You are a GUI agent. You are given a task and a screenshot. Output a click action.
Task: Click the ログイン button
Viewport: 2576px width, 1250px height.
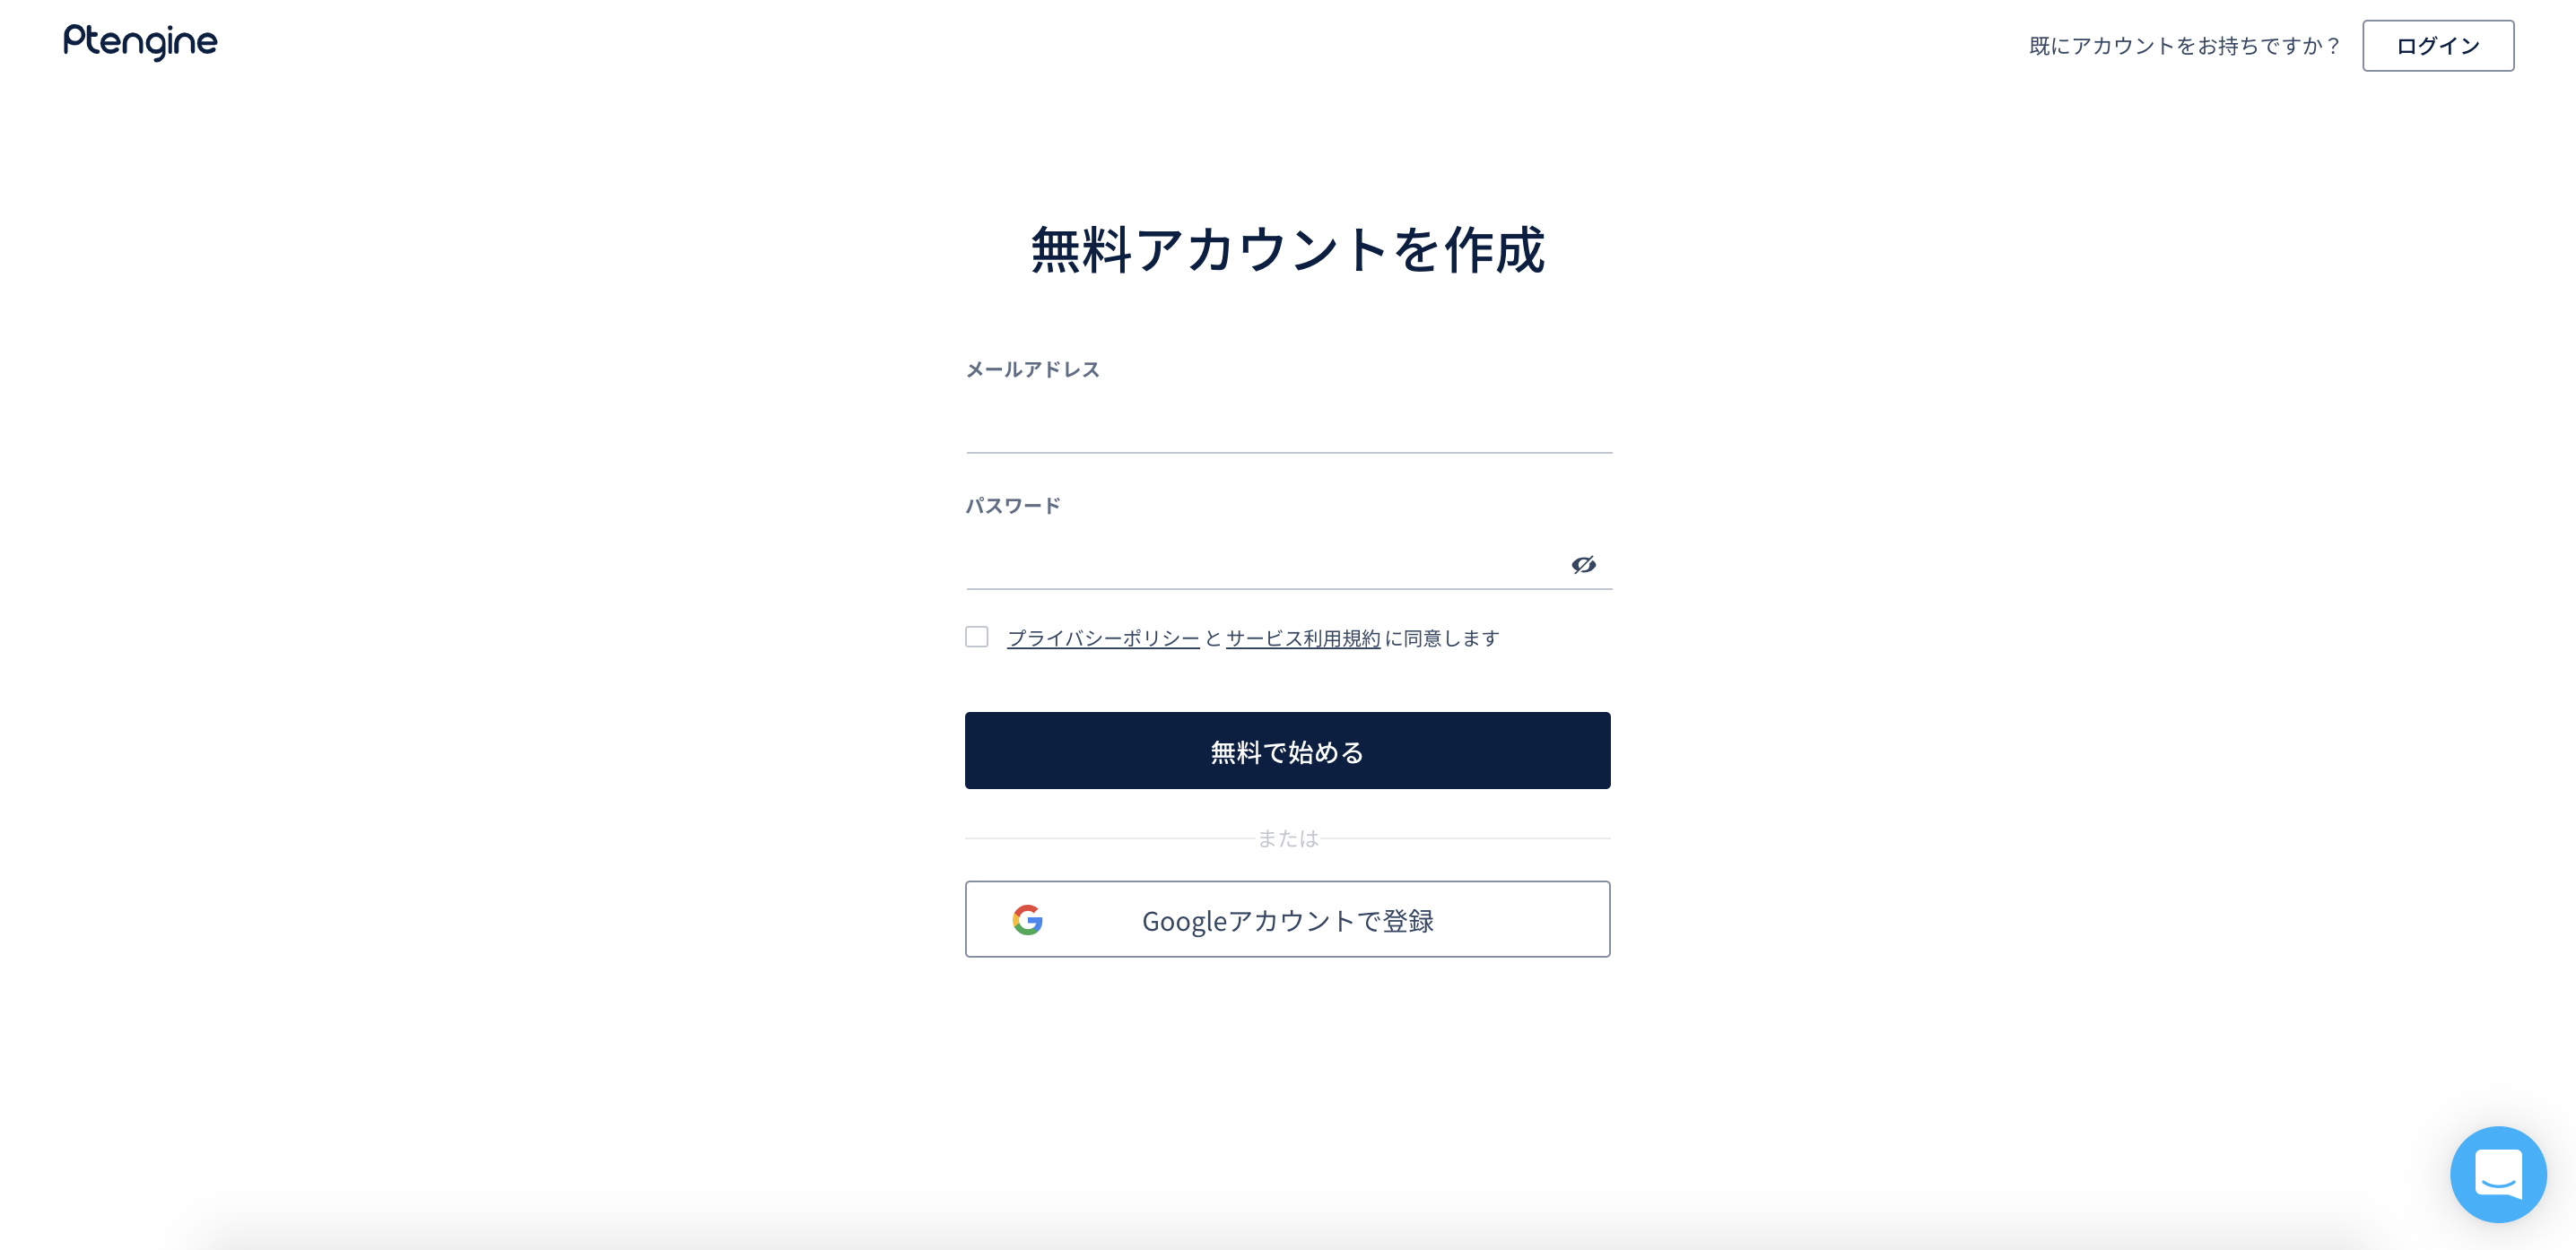pos(2438,46)
